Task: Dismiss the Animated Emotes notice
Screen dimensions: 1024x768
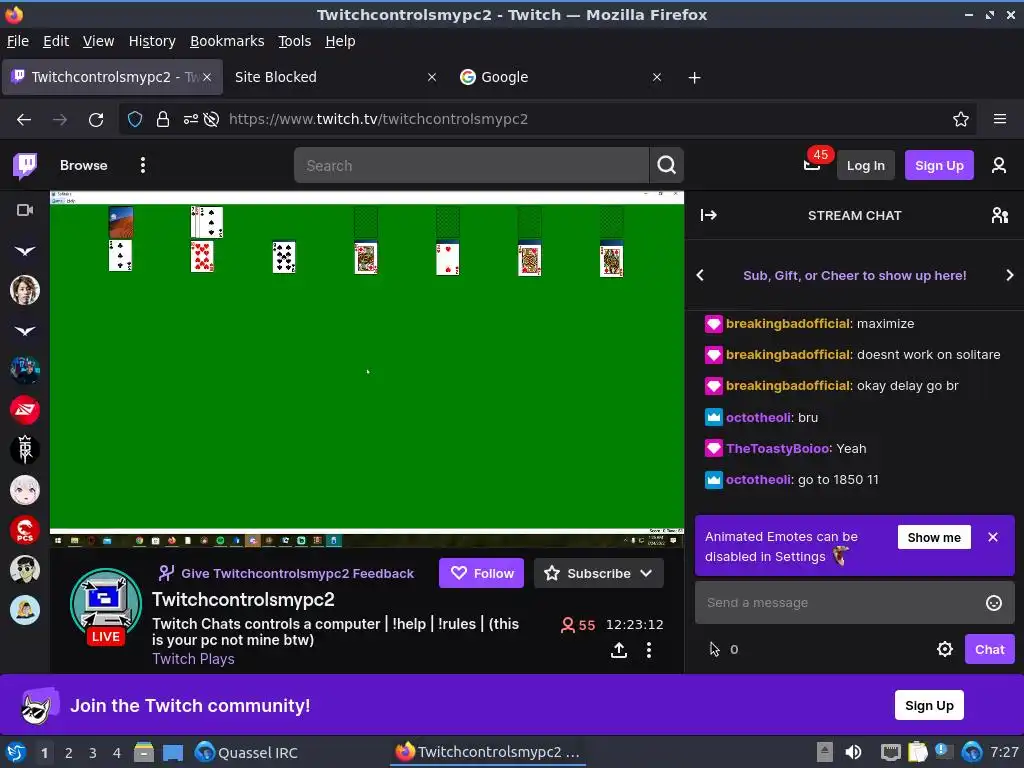Action: coord(993,537)
